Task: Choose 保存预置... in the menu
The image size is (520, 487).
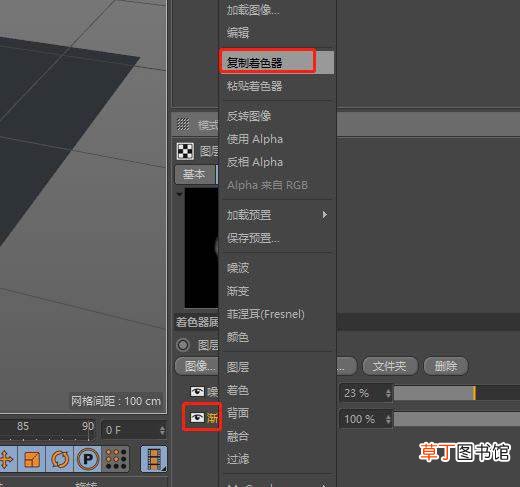Action: tap(253, 238)
